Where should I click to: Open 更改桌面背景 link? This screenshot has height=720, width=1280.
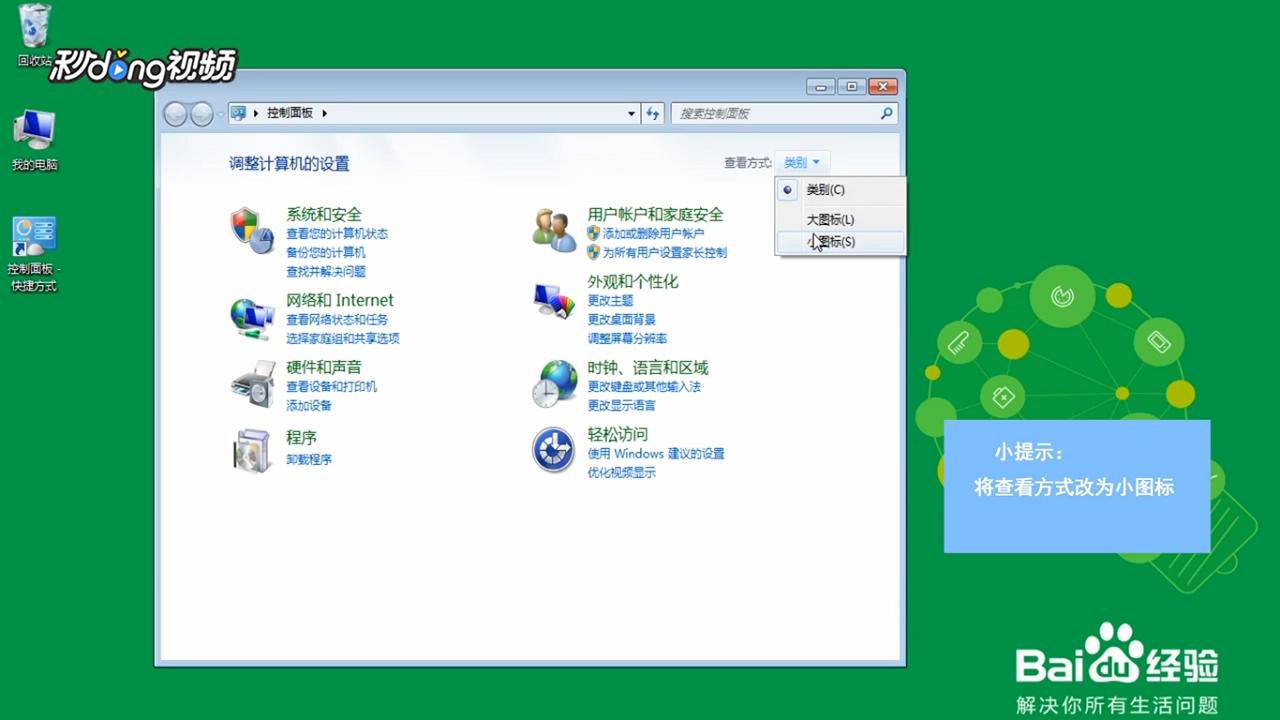622,319
